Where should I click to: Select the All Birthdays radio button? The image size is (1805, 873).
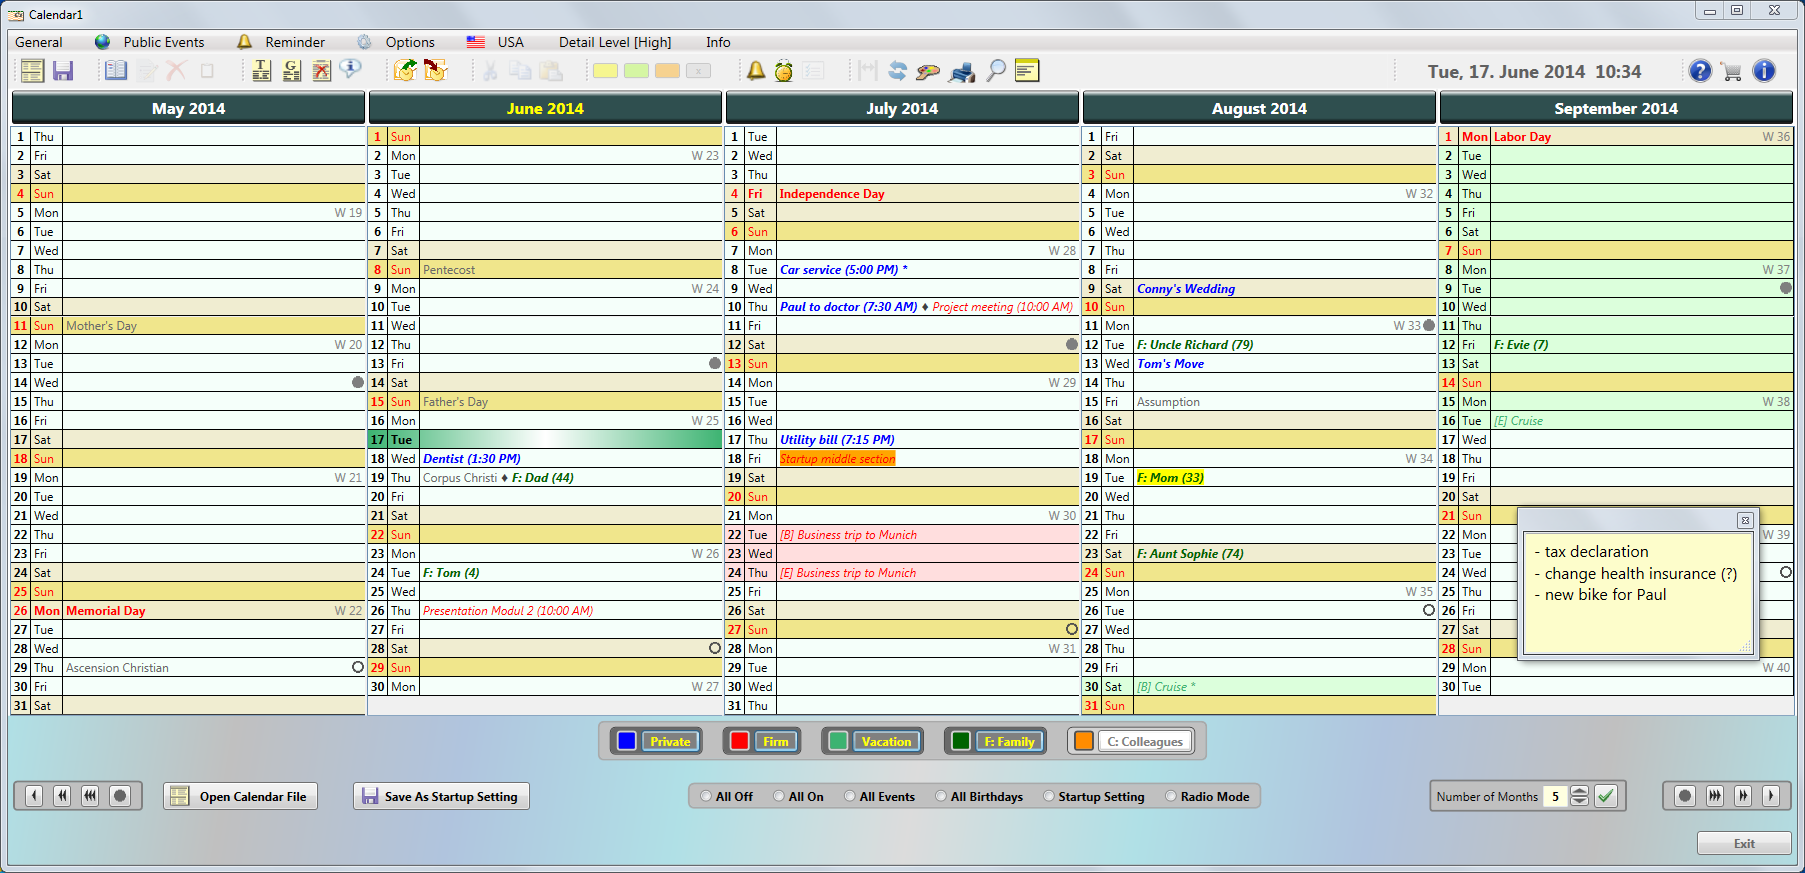[x=941, y=797]
